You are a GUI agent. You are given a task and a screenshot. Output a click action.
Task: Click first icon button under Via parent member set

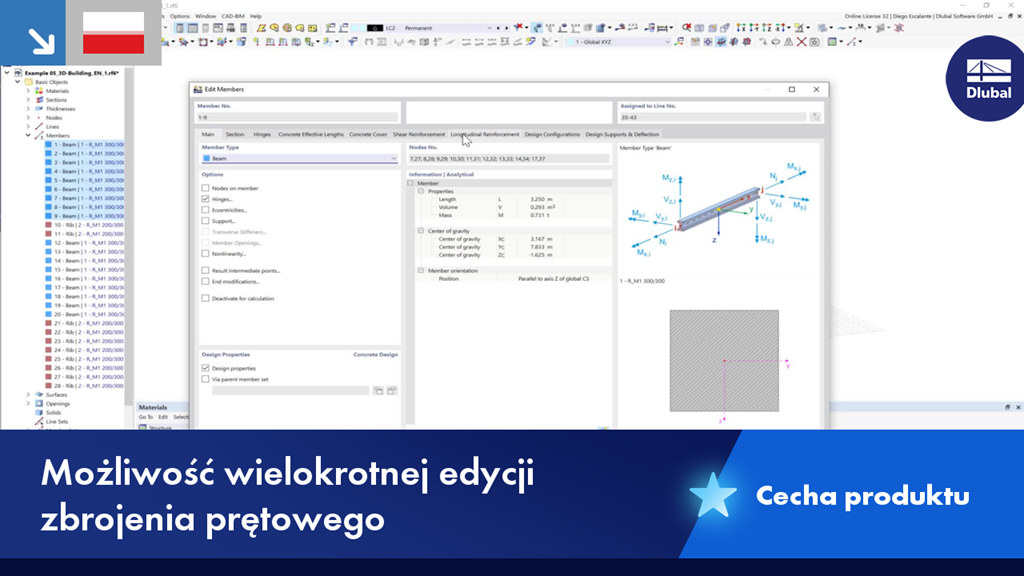[x=378, y=391]
